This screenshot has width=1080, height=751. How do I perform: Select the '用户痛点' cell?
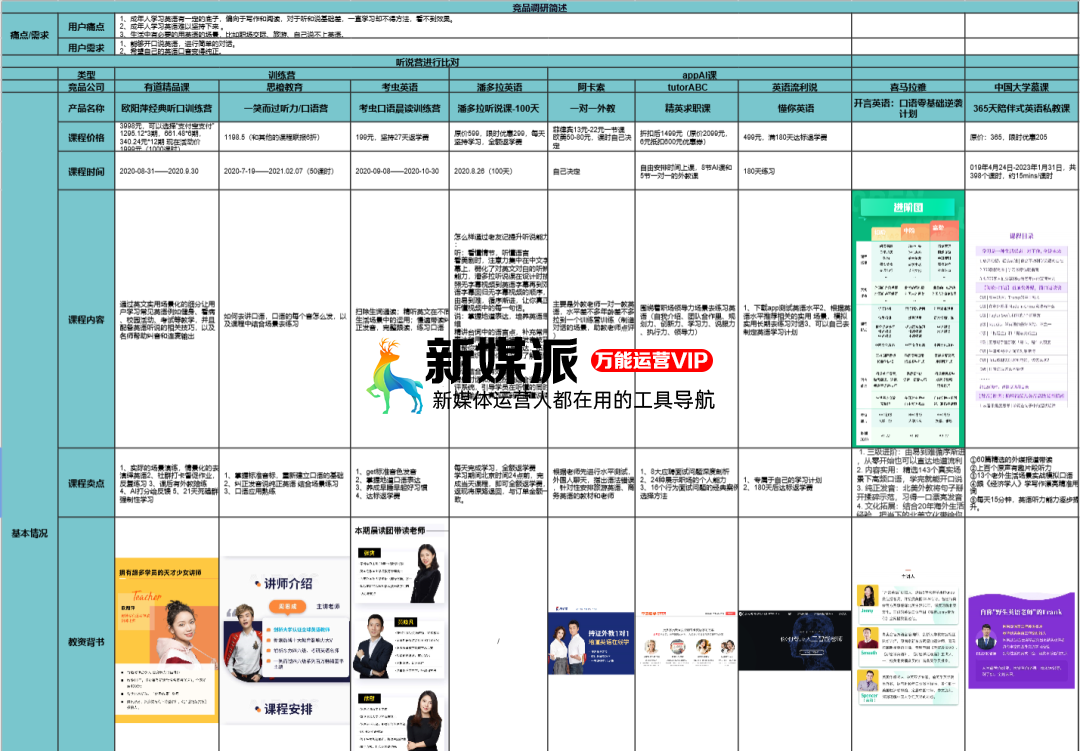tap(86, 27)
